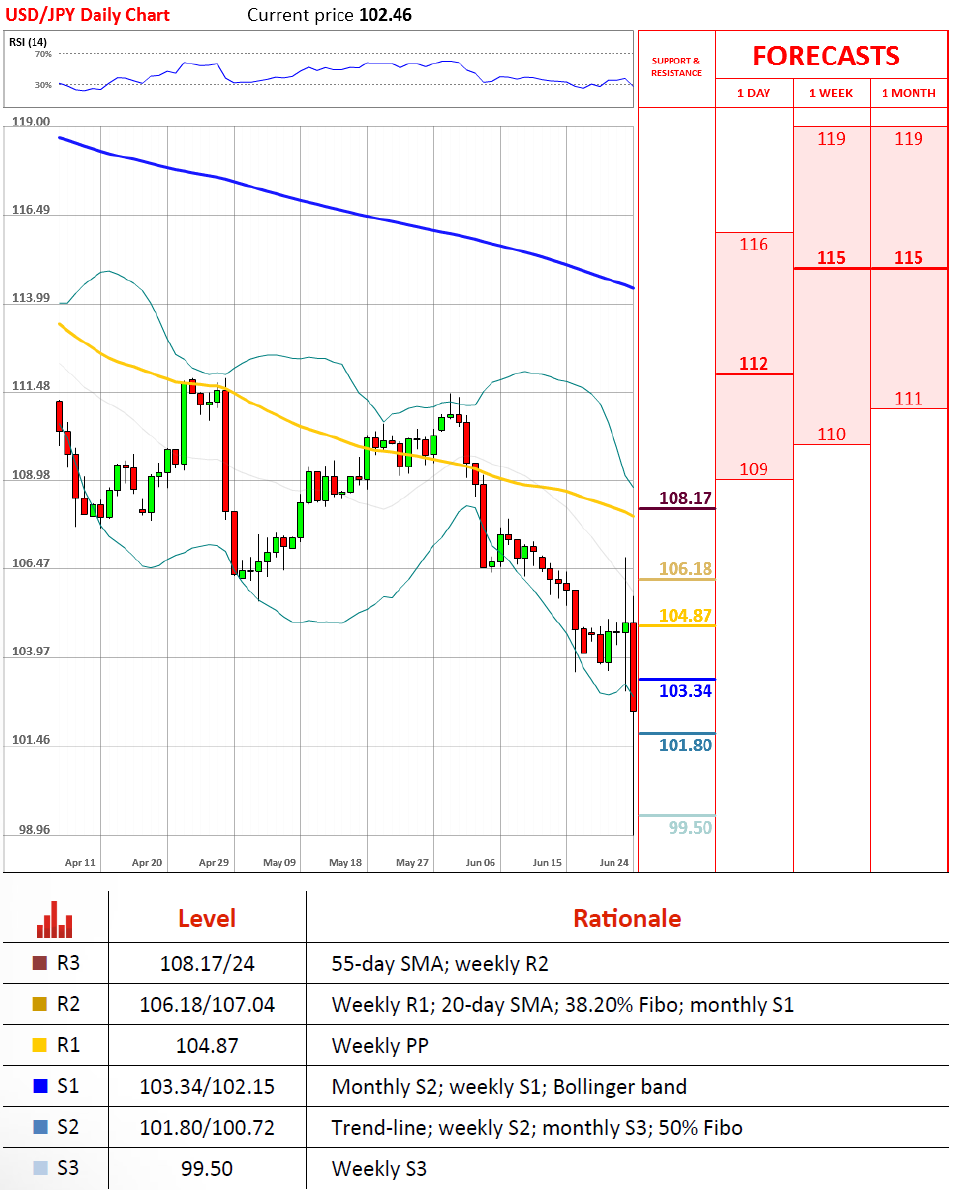This screenshot has height=1190, width=958.
Task: Click the current price 102.46 value
Action: coord(385,15)
